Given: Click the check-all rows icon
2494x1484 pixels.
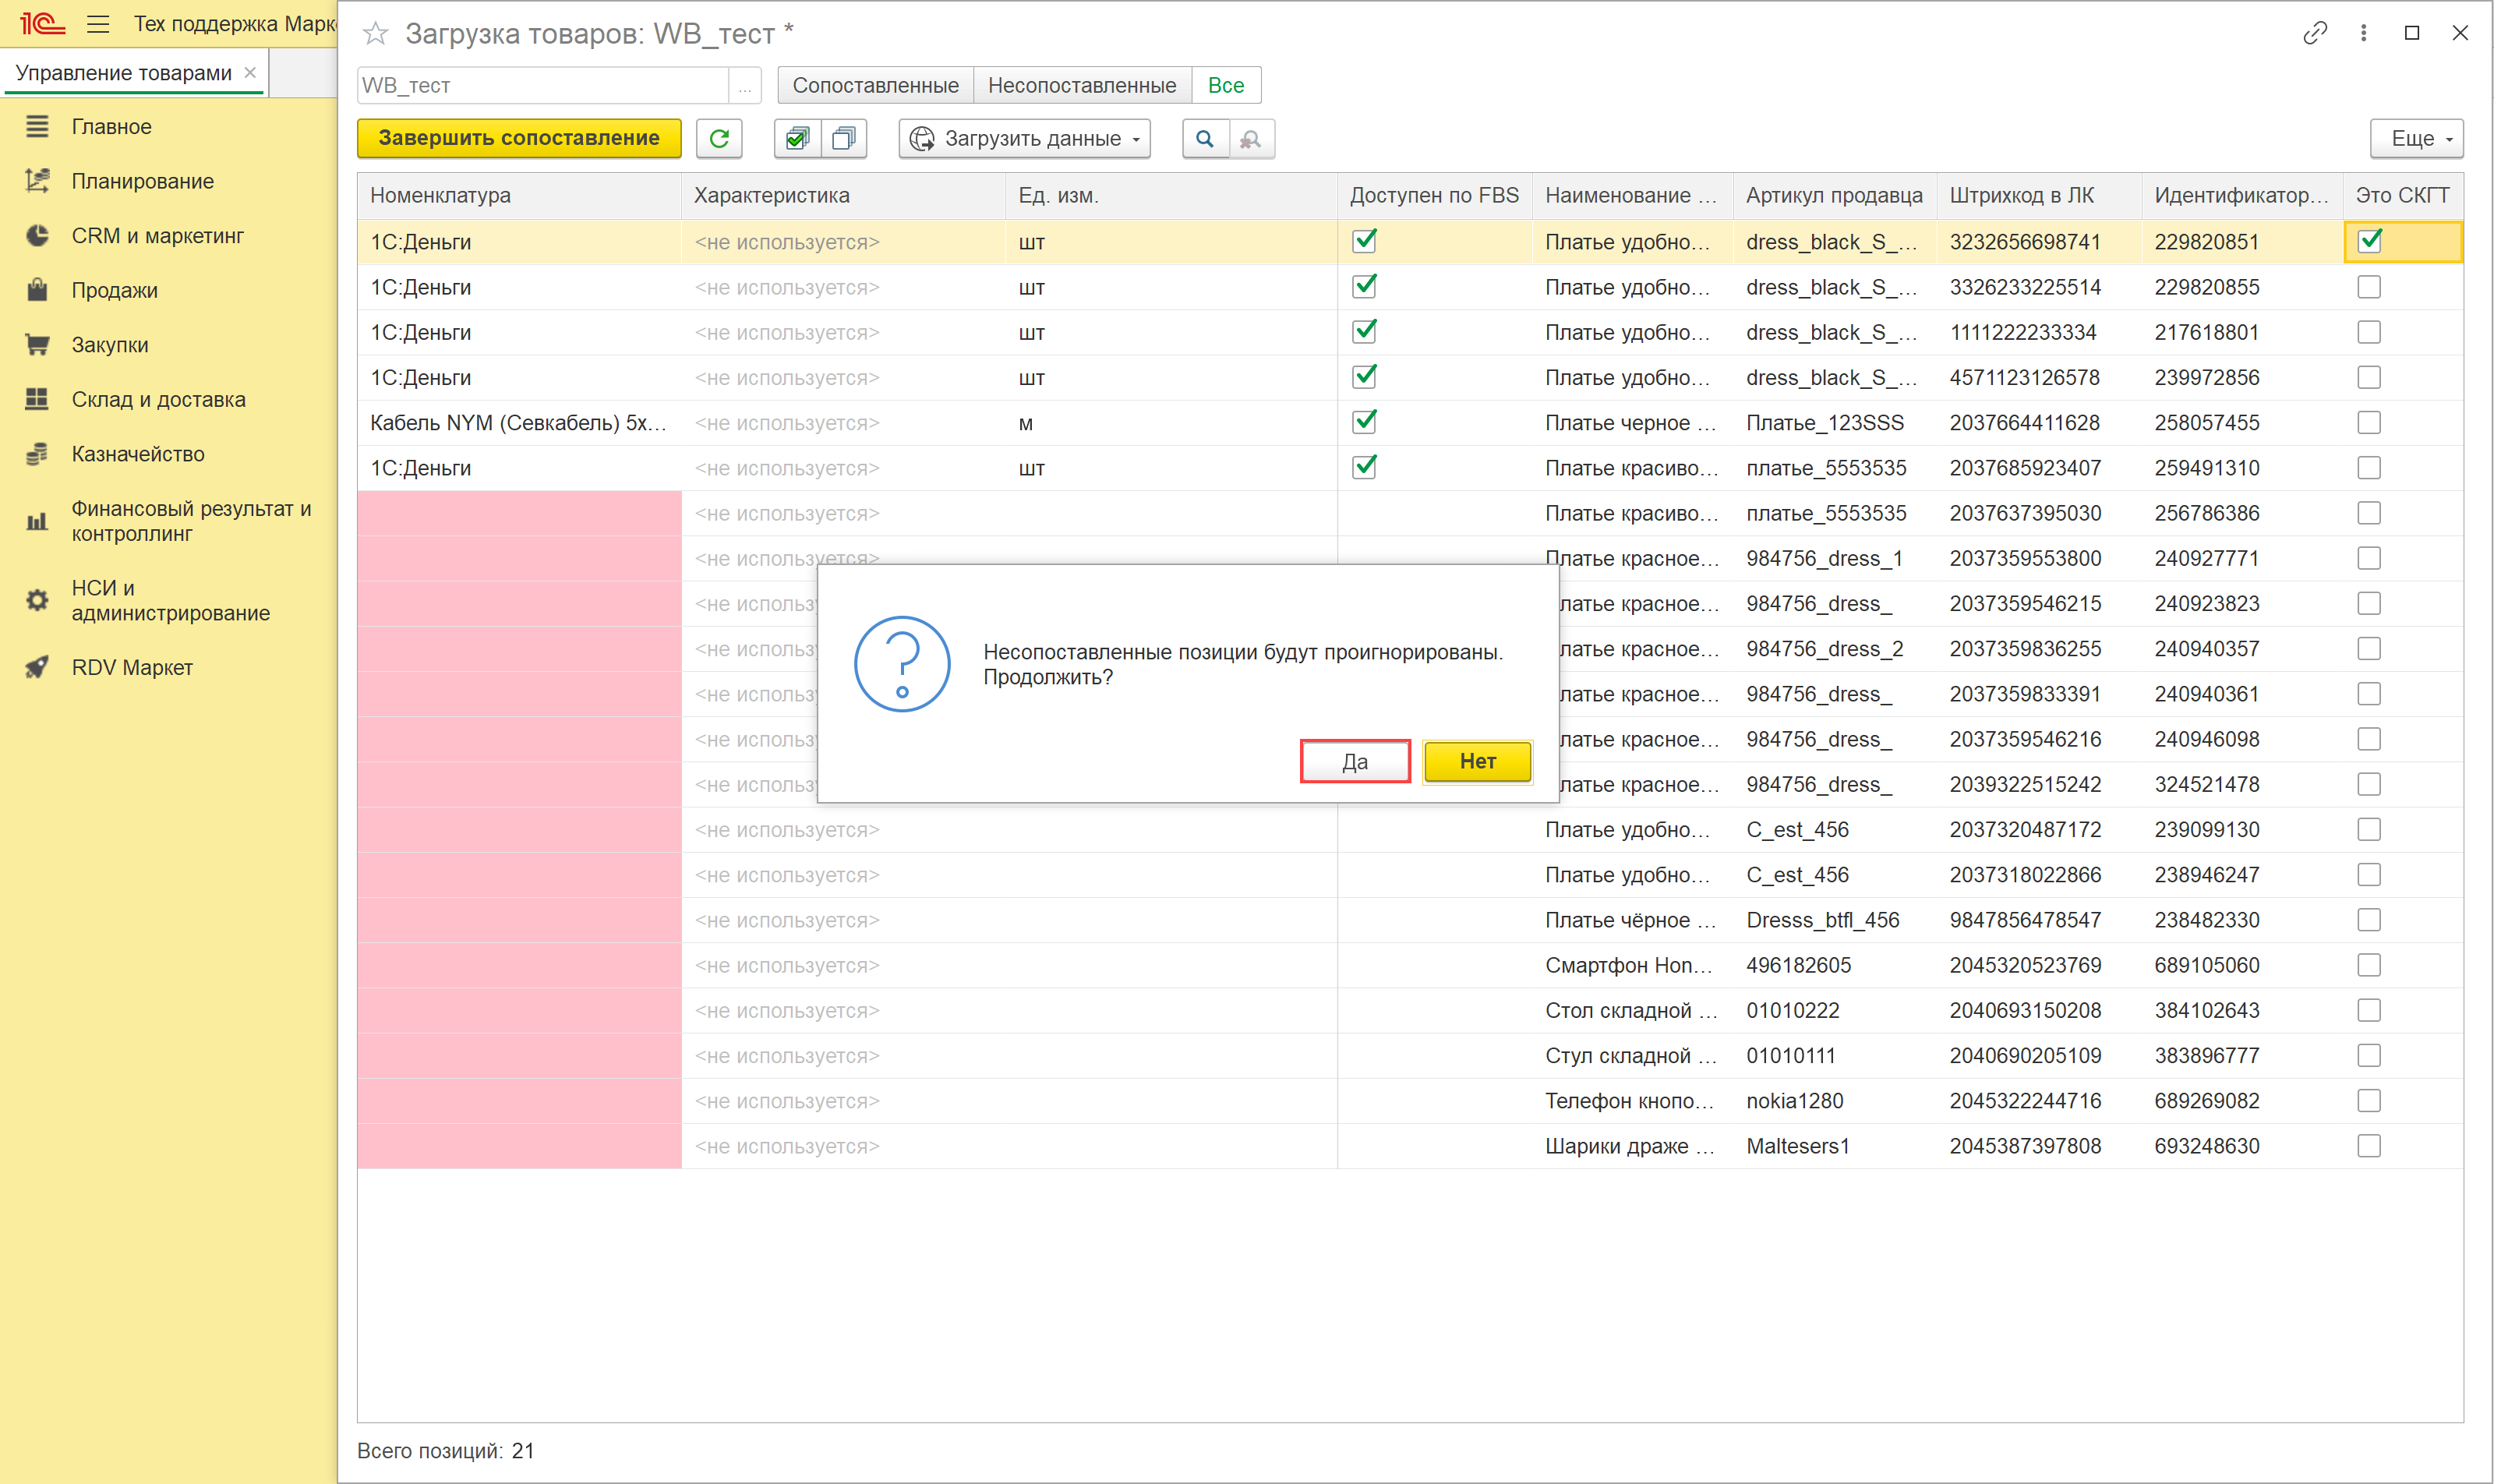Looking at the screenshot, I should coord(797,138).
